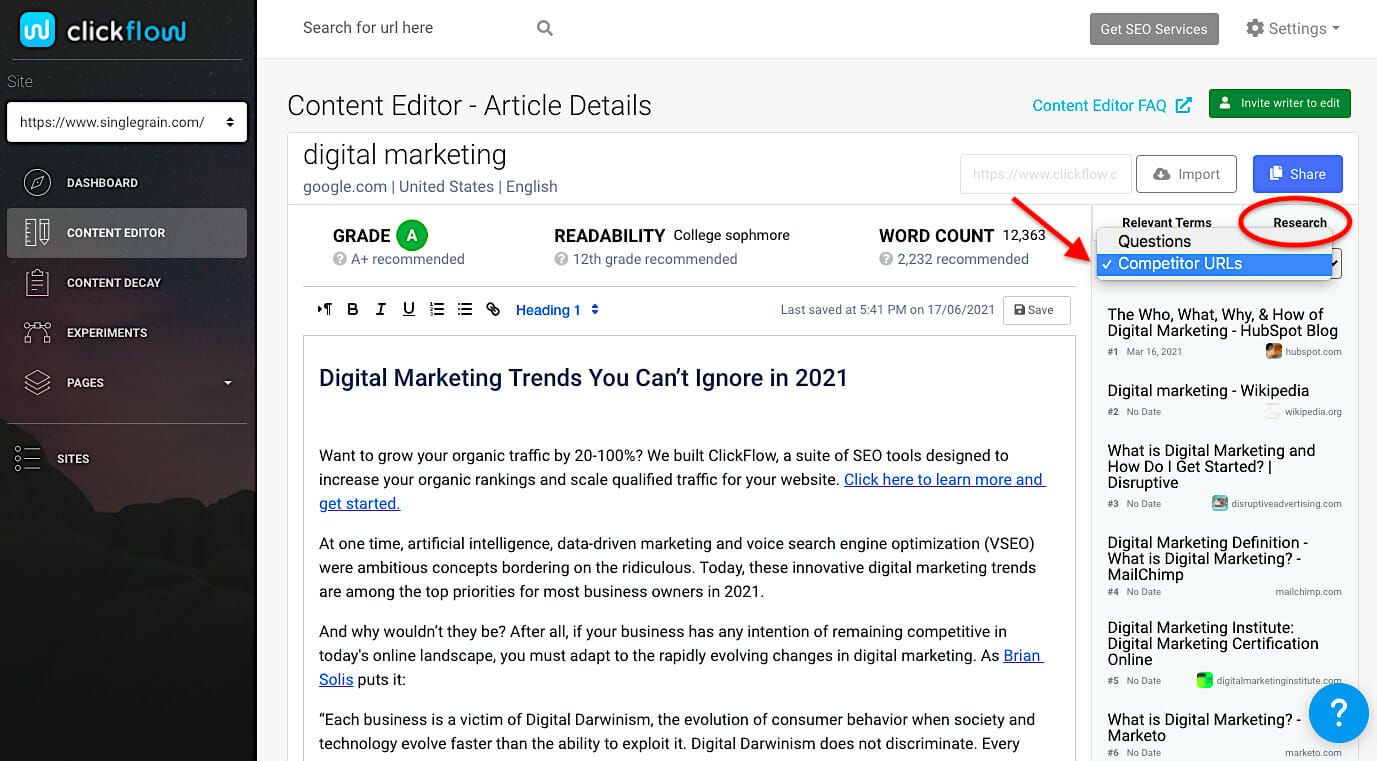1377x761 pixels.
Task: Click the search magnifier icon
Action: pyautogui.click(x=545, y=28)
